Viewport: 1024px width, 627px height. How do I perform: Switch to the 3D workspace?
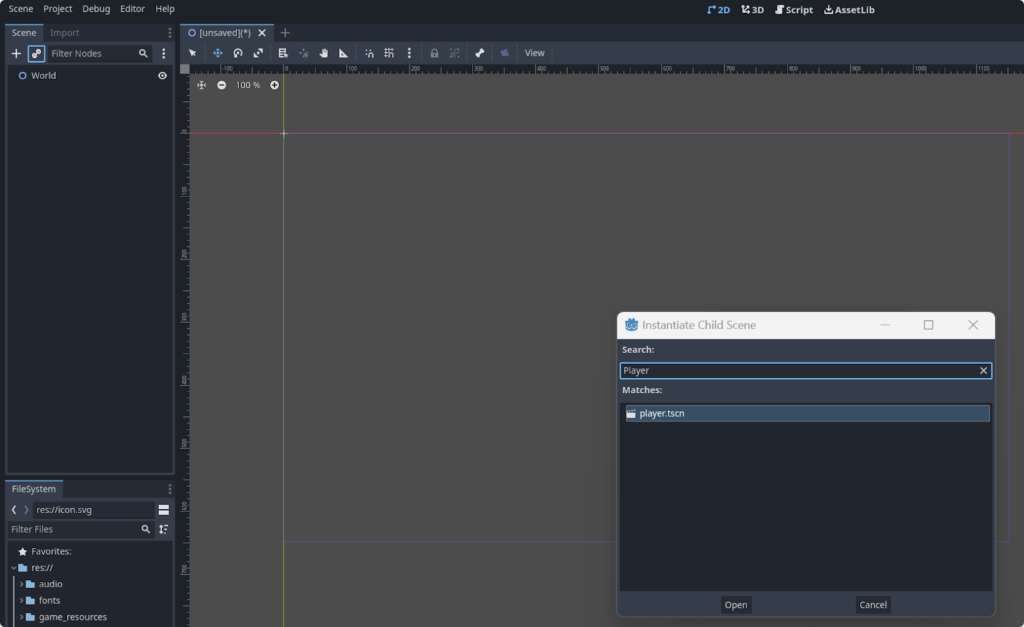tap(751, 9)
